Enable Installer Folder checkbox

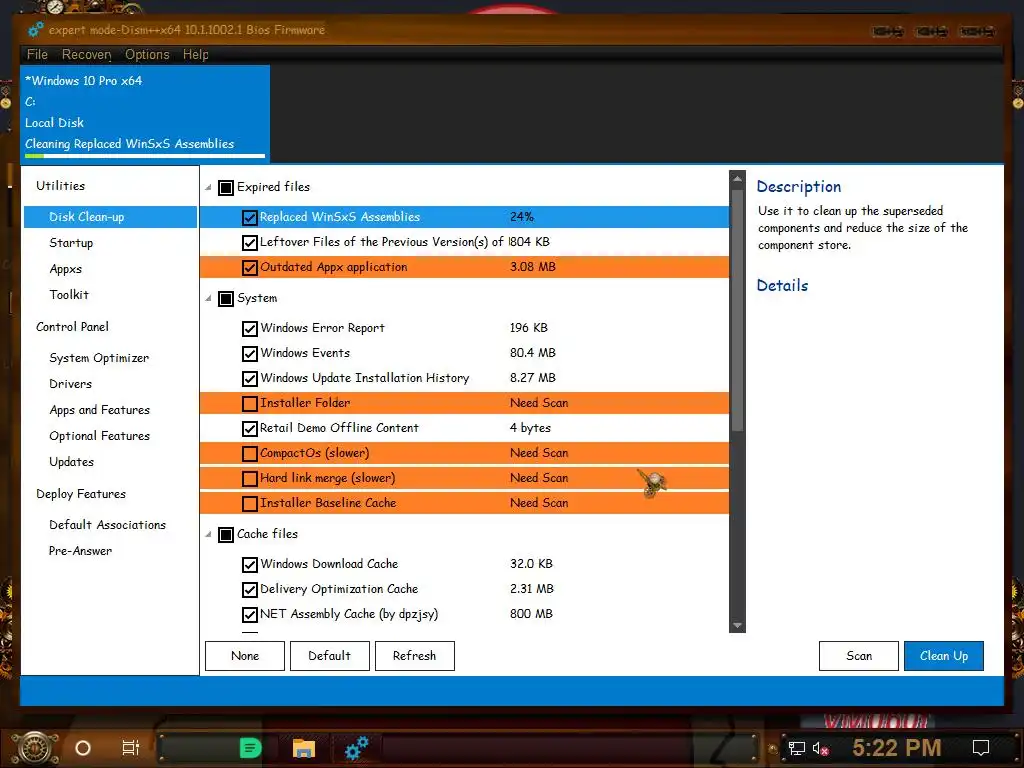click(249, 404)
